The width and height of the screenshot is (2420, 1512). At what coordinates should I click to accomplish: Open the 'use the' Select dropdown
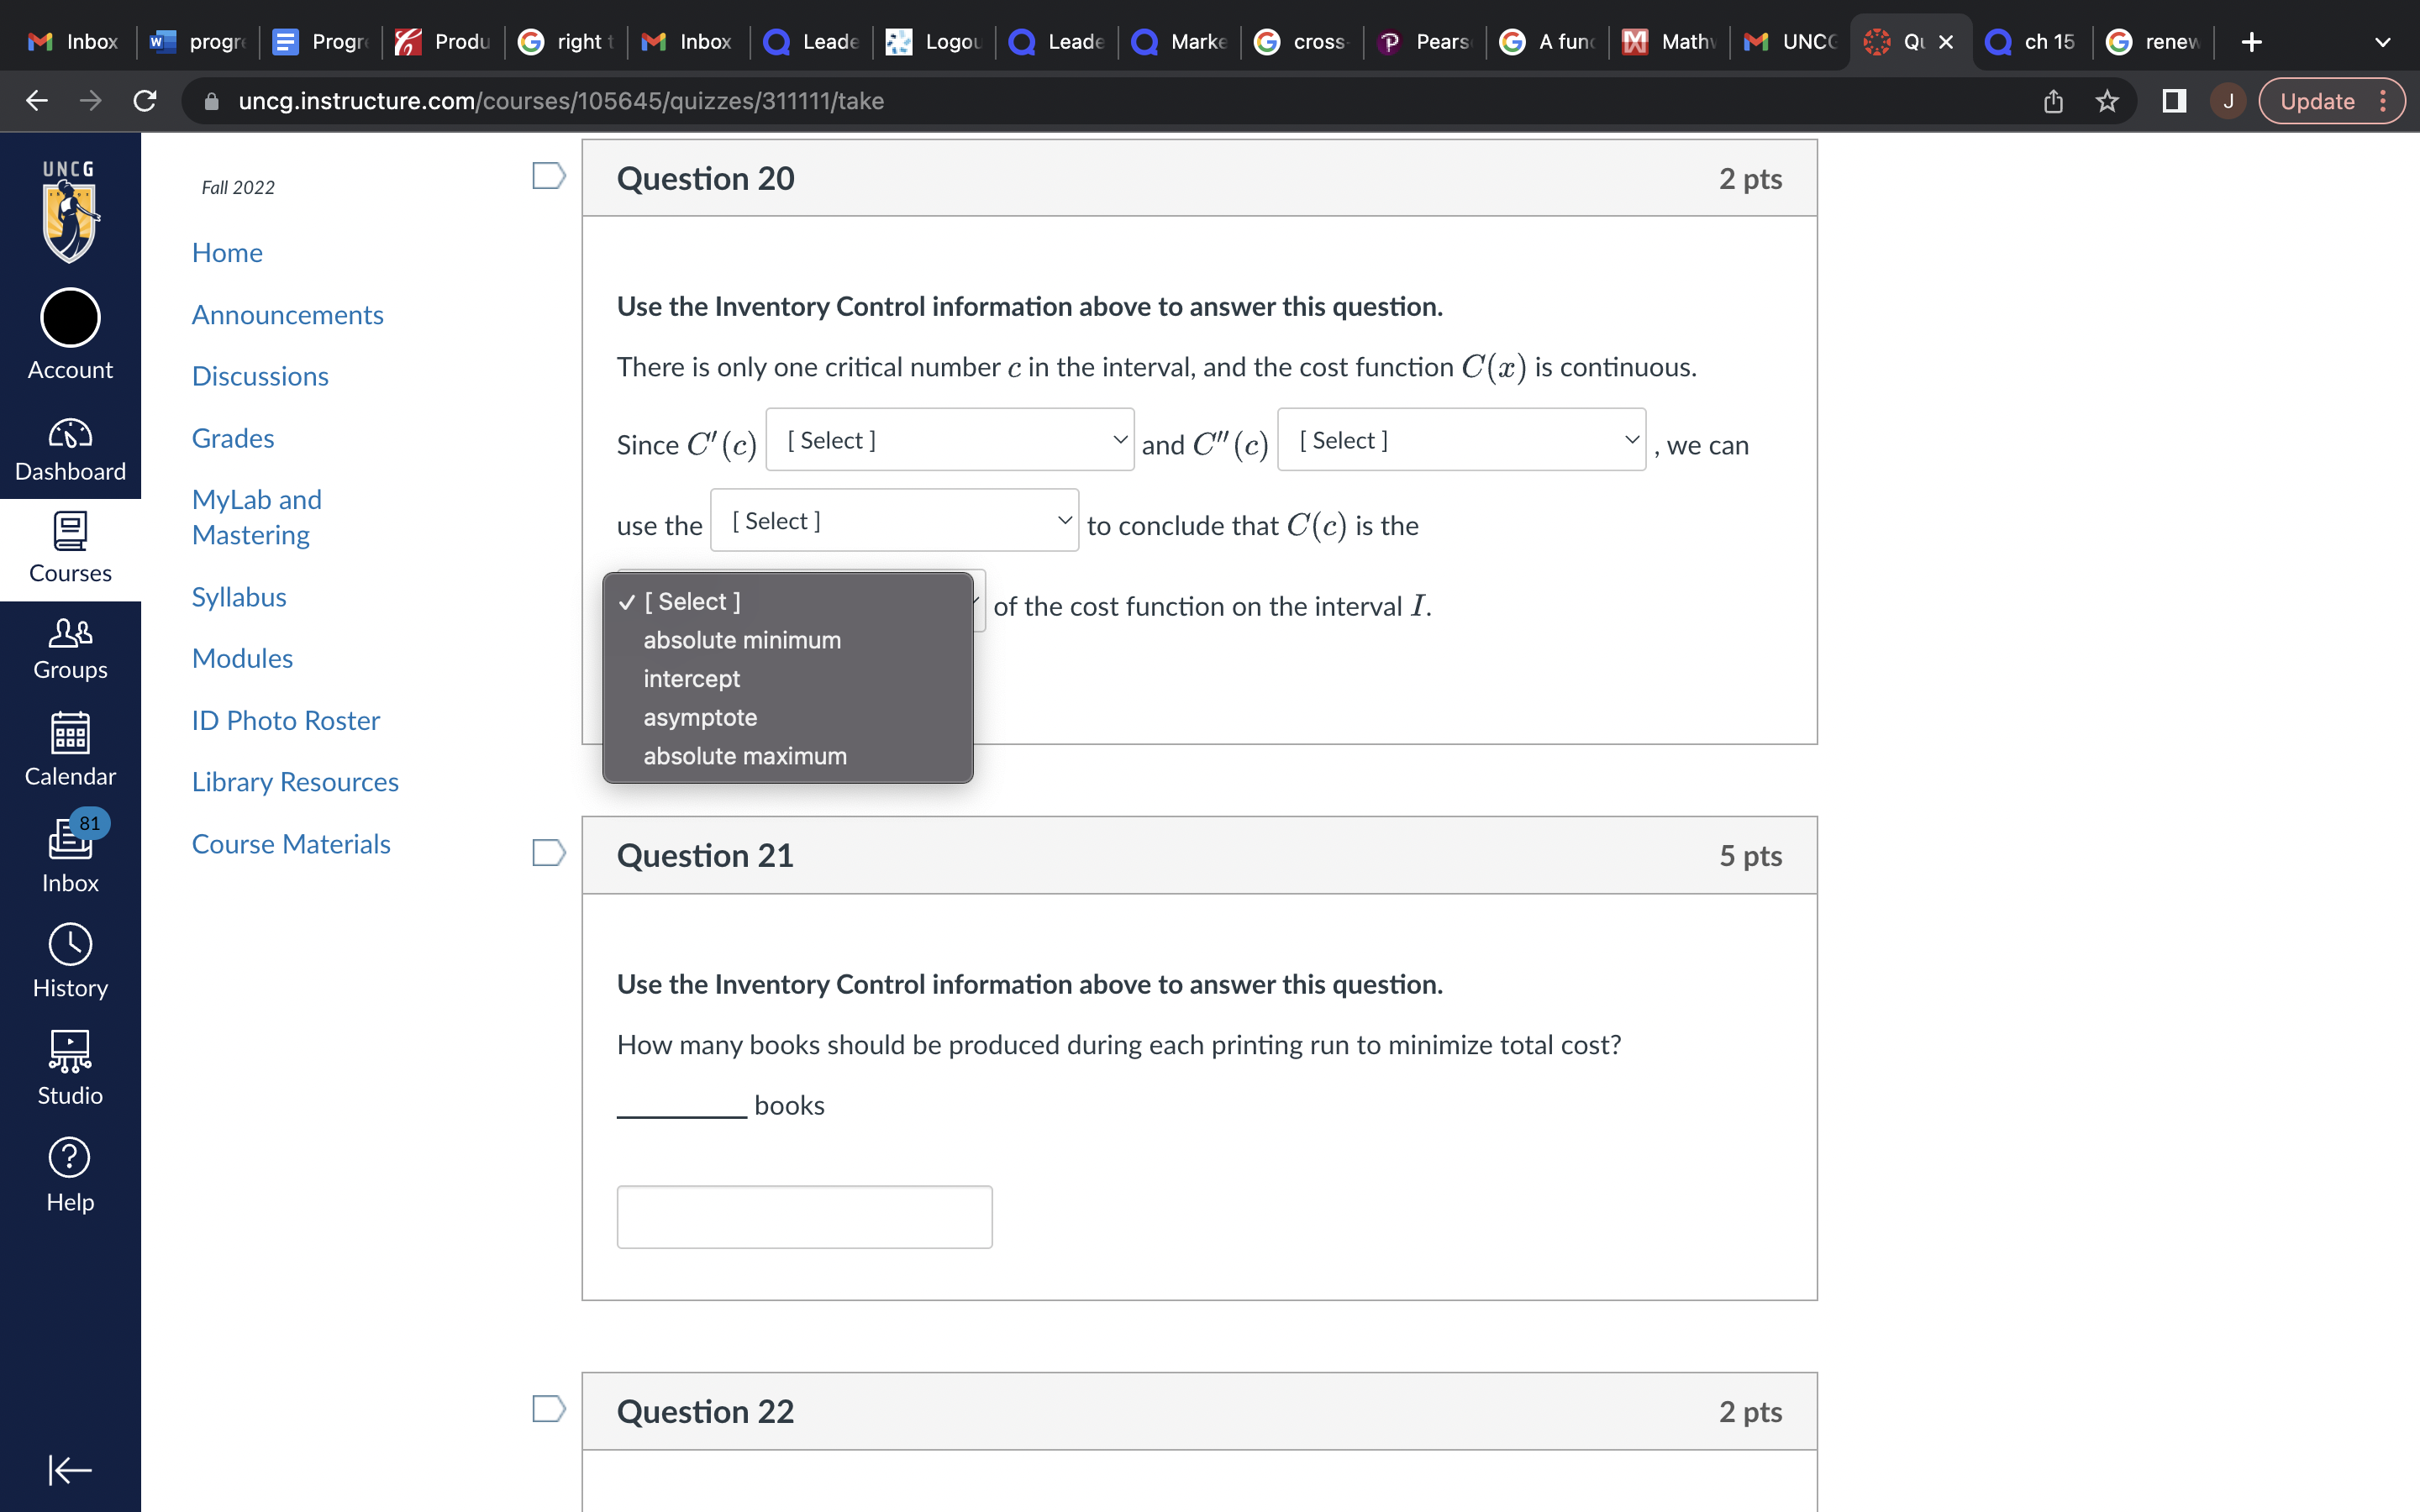point(894,521)
